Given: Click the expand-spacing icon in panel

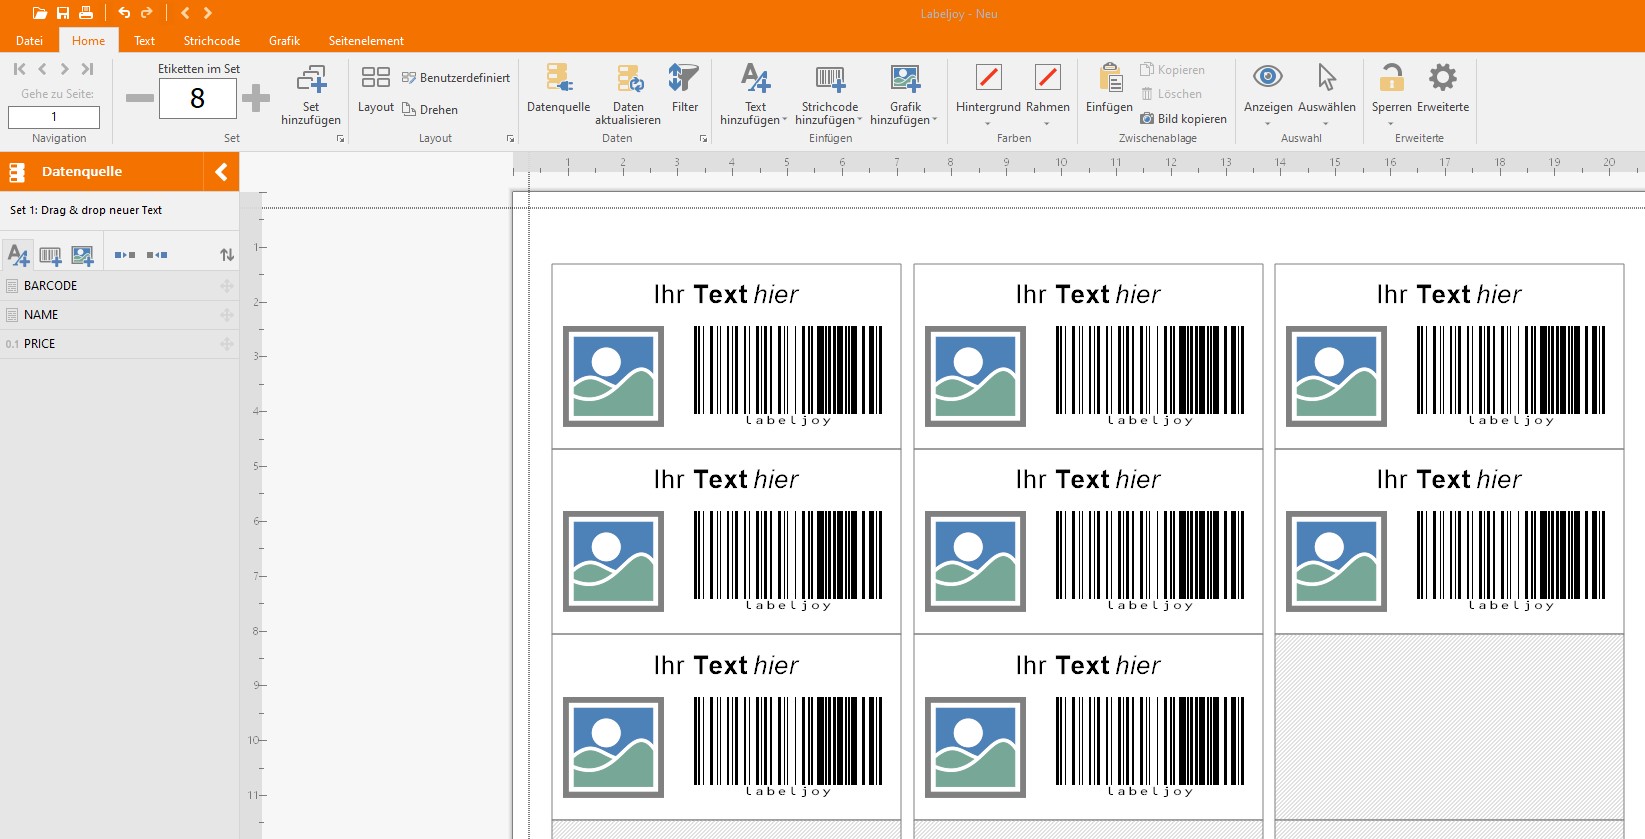Looking at the screenshot, I should tap(125, 255).
